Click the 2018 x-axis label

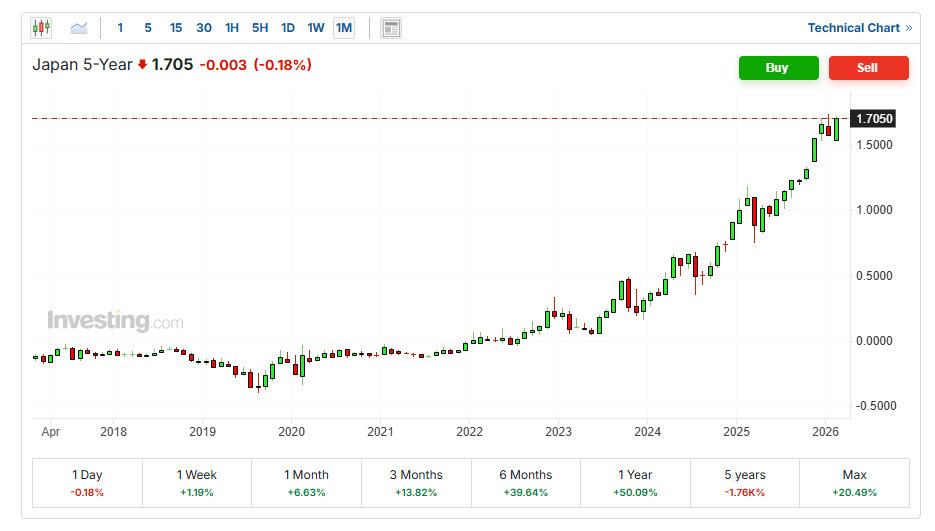113,431
